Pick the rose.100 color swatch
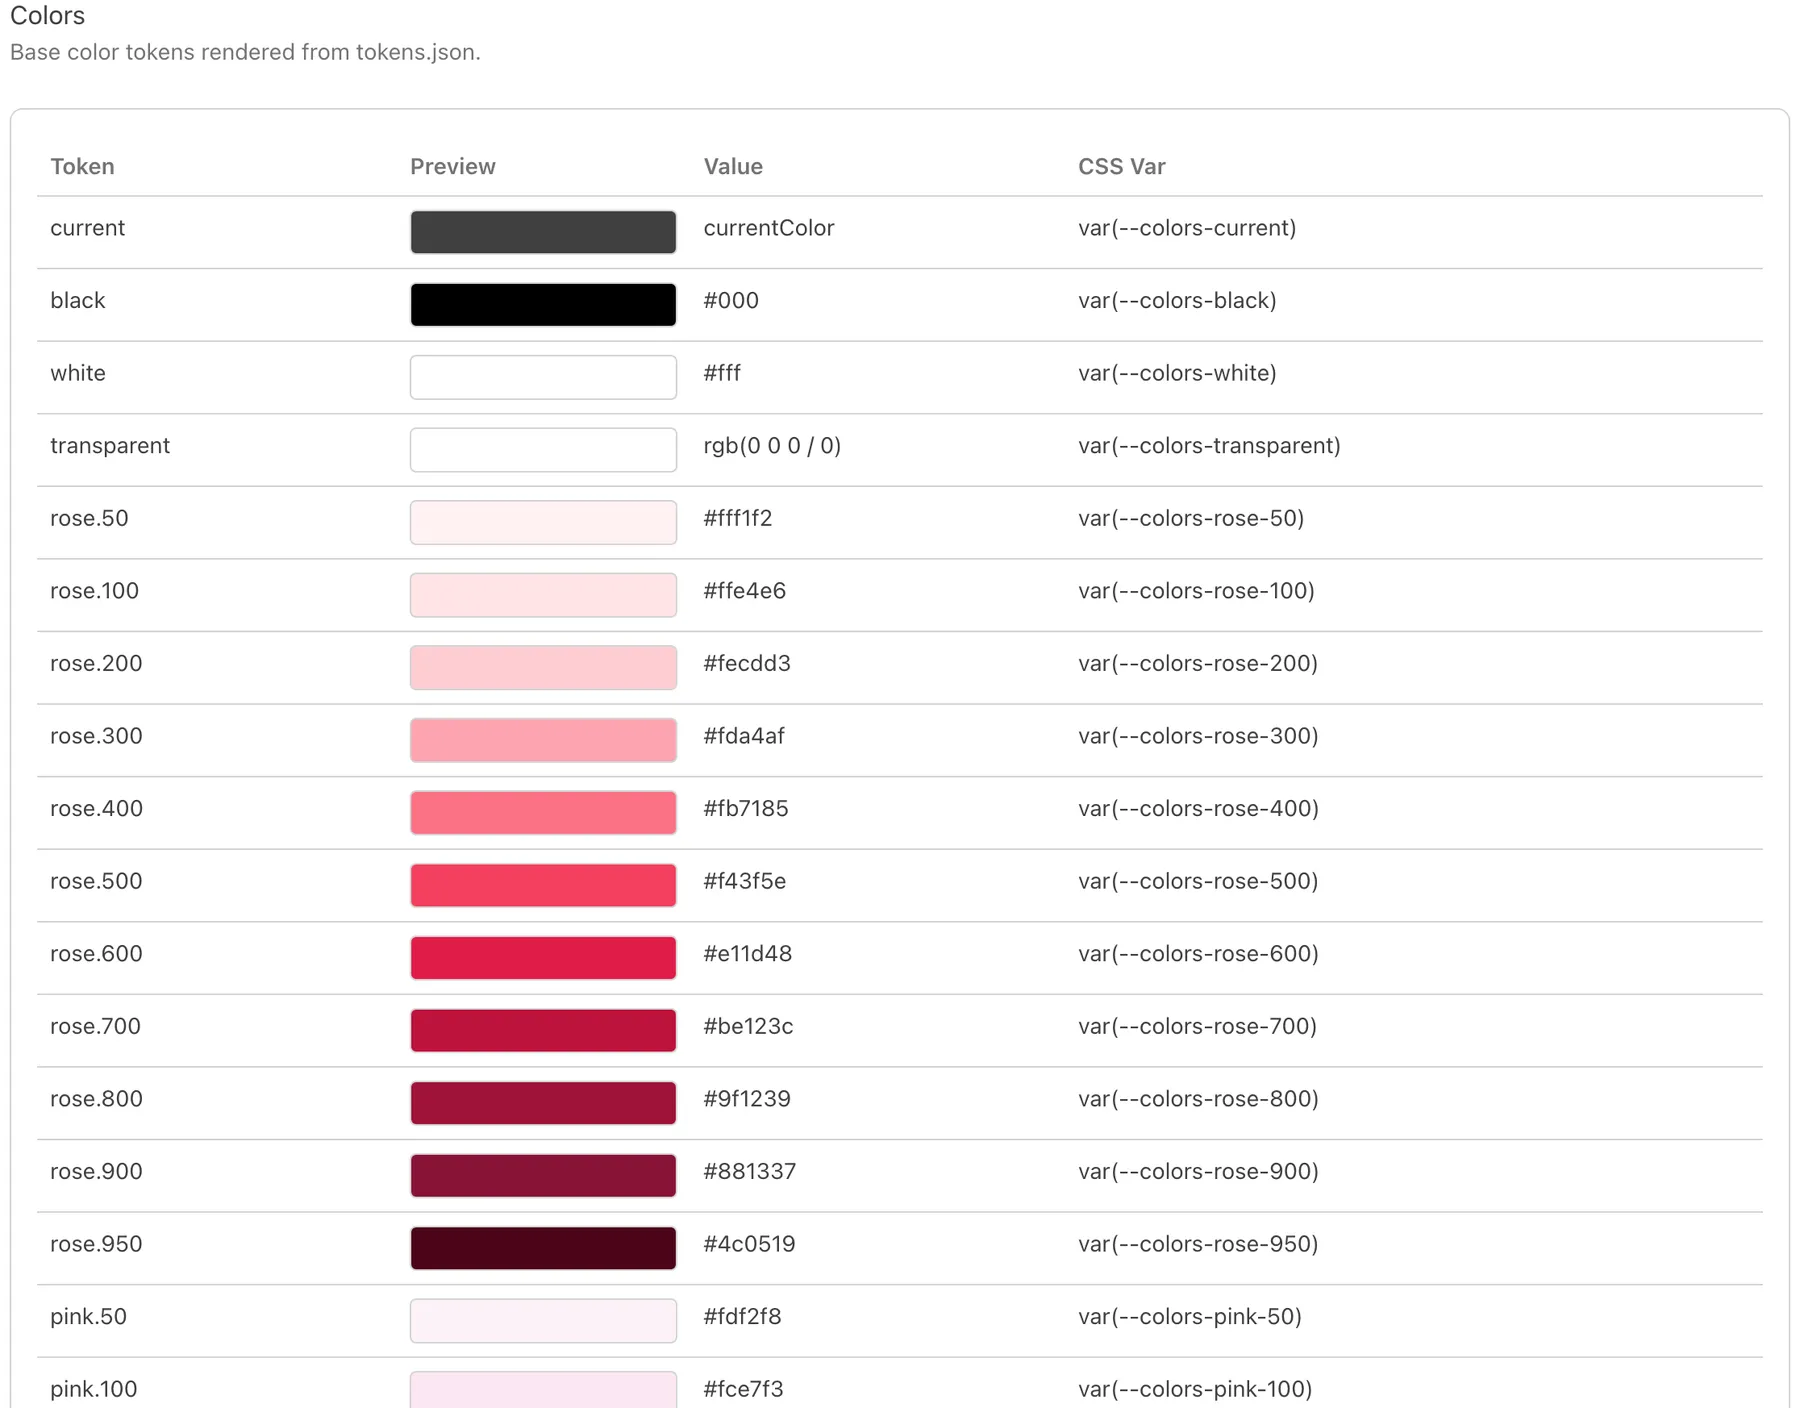 (543, 595)
